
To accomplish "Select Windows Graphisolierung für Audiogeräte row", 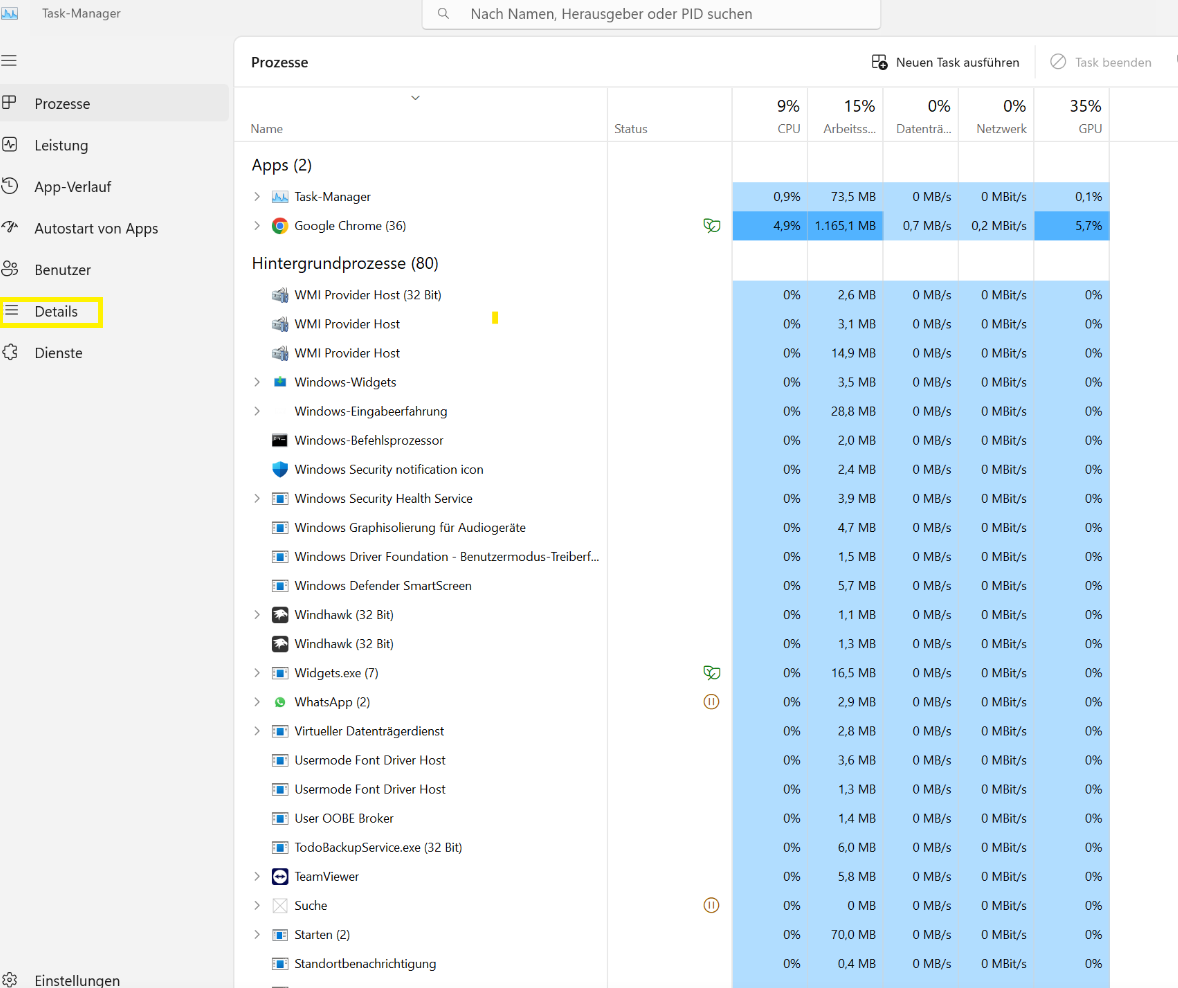I will (672, 527).
